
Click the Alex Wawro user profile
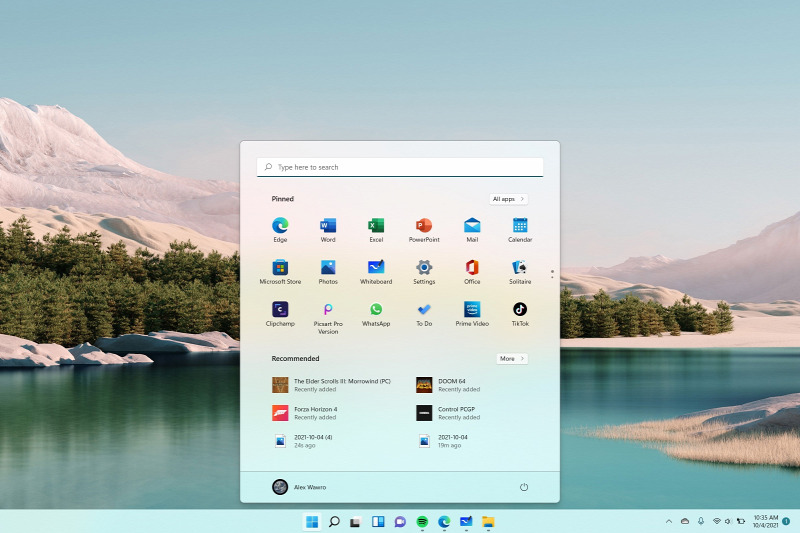click(299, 487)
